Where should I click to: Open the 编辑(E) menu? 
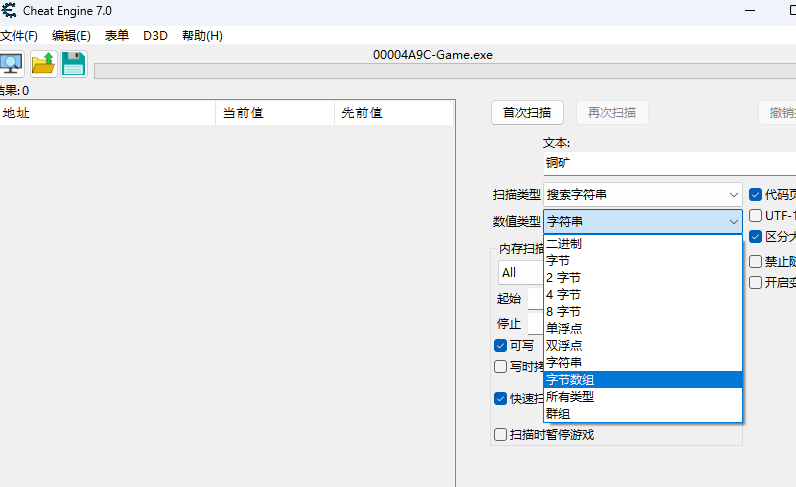(71, 36)
